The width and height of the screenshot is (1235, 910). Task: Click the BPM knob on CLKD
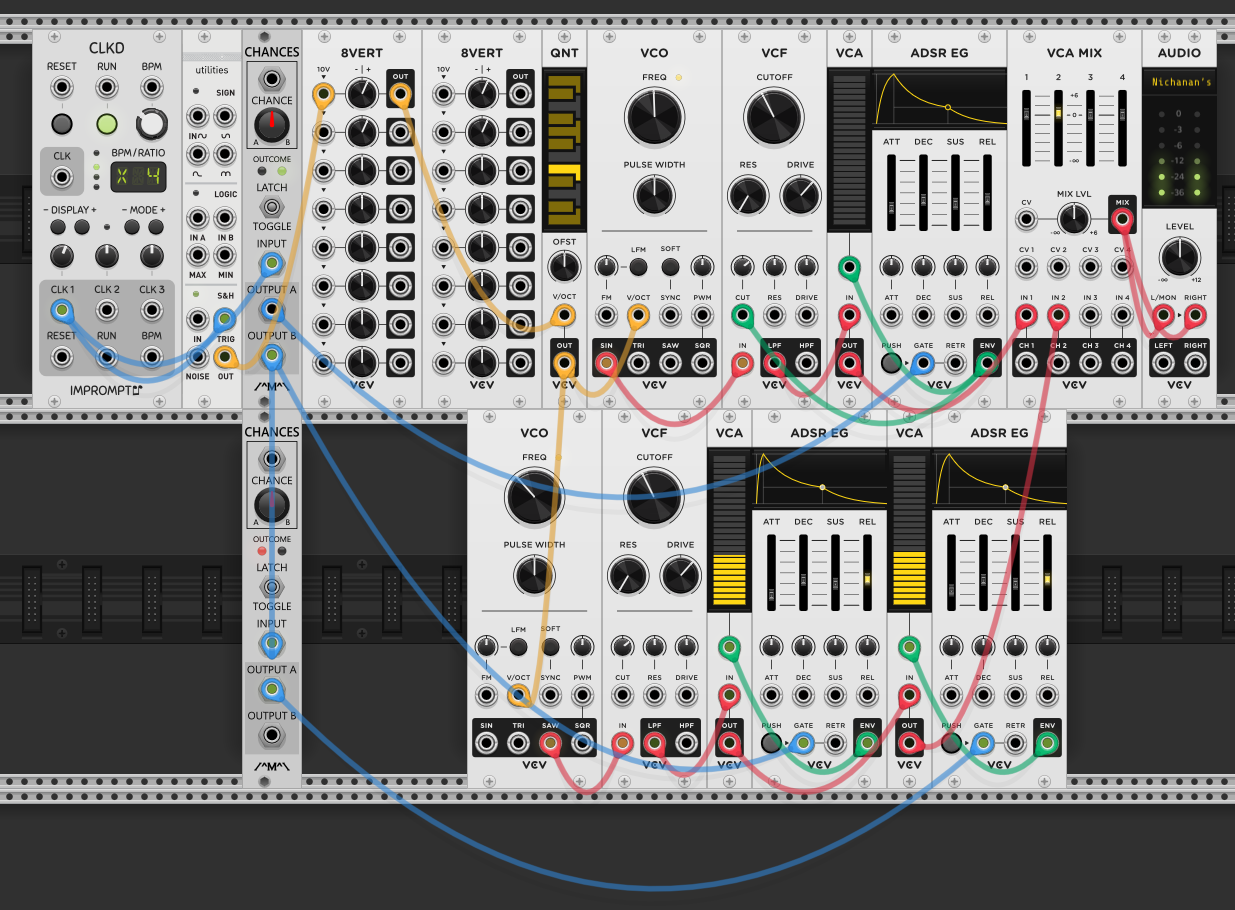click(x=152, y=124)
